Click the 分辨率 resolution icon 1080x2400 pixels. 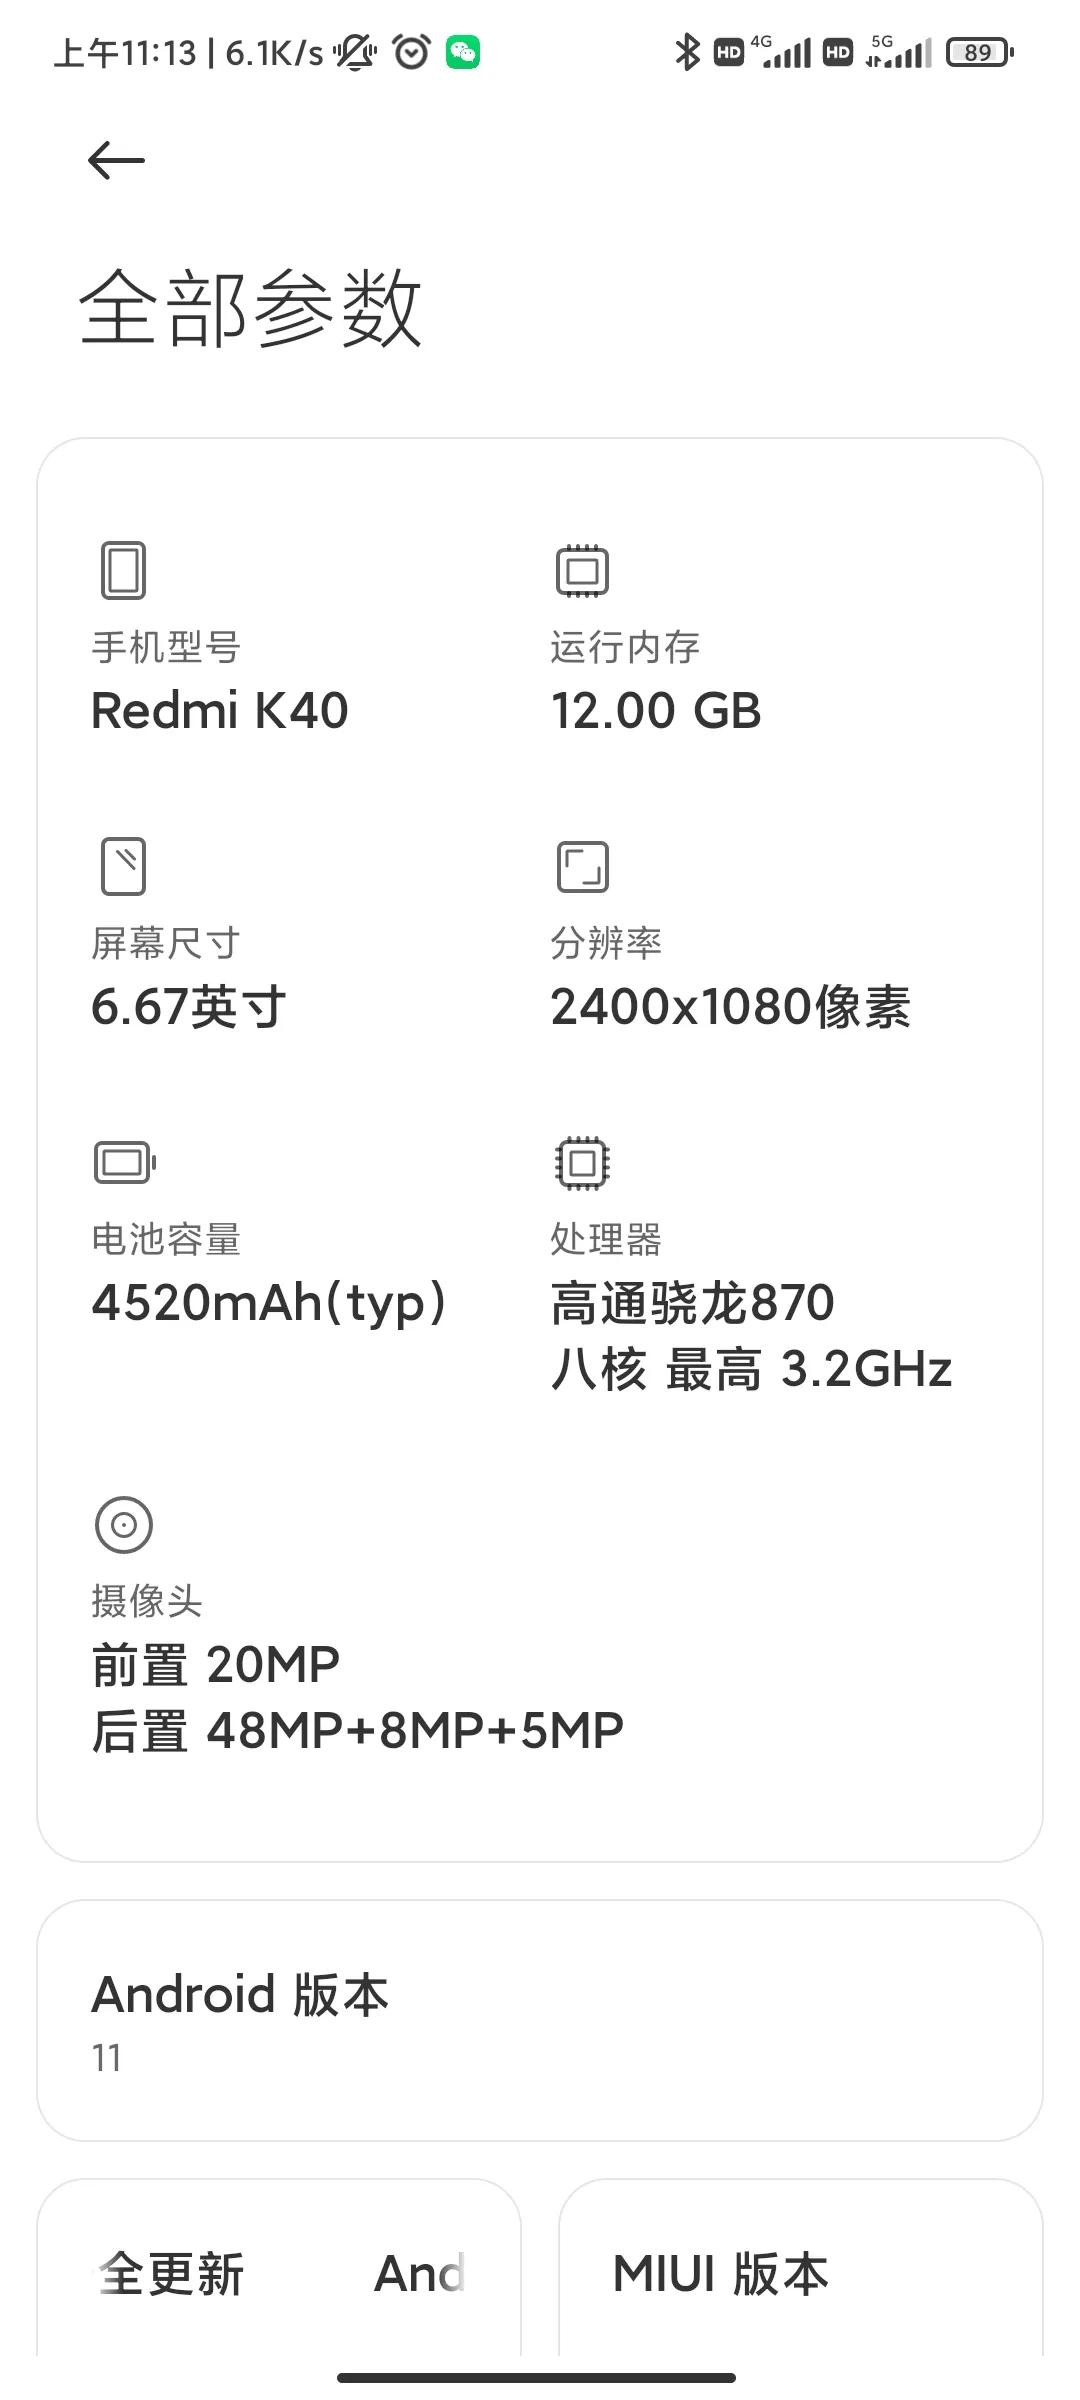583,866
